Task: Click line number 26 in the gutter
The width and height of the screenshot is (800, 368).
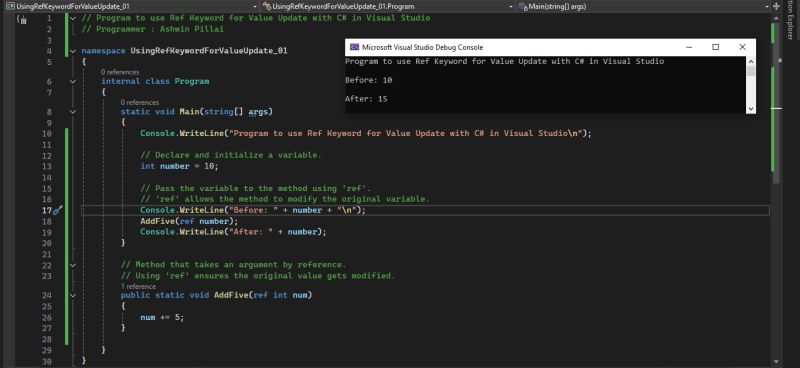Action: (47, 317)
